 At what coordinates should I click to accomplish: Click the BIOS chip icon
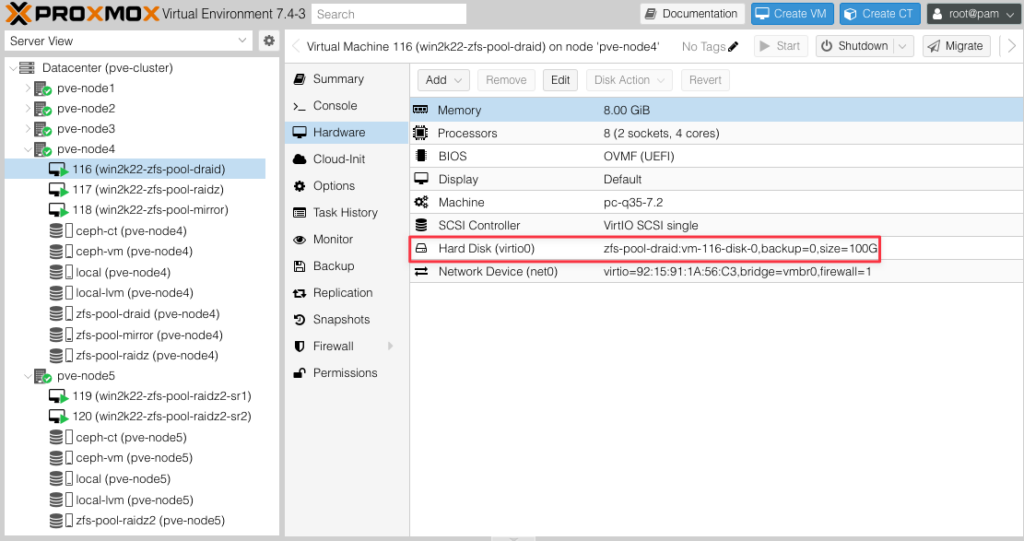pos(421,156)
